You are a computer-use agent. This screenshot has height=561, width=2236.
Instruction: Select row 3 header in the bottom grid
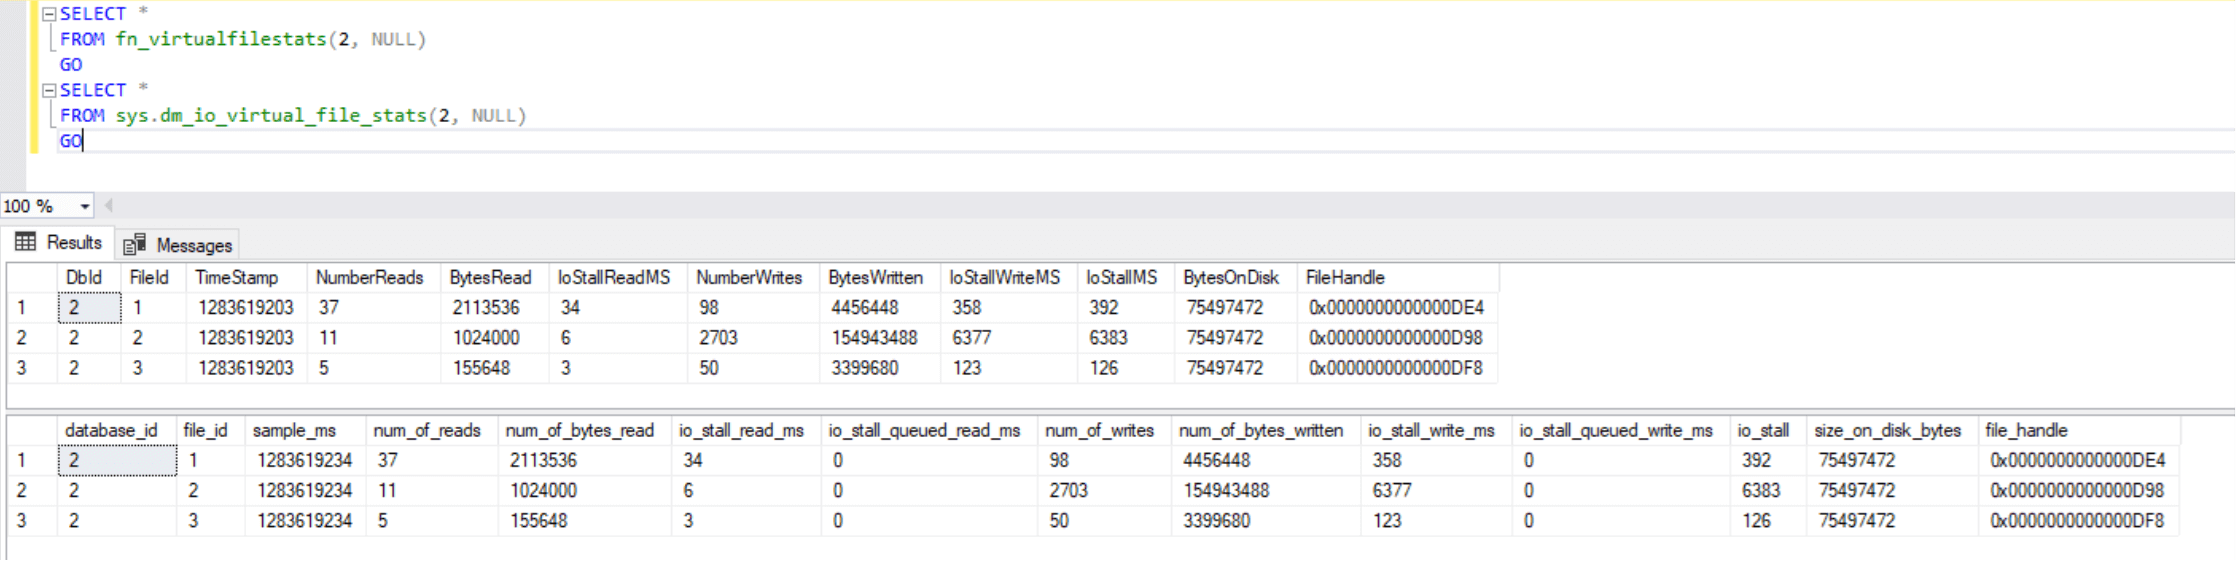tap(22, 521)
